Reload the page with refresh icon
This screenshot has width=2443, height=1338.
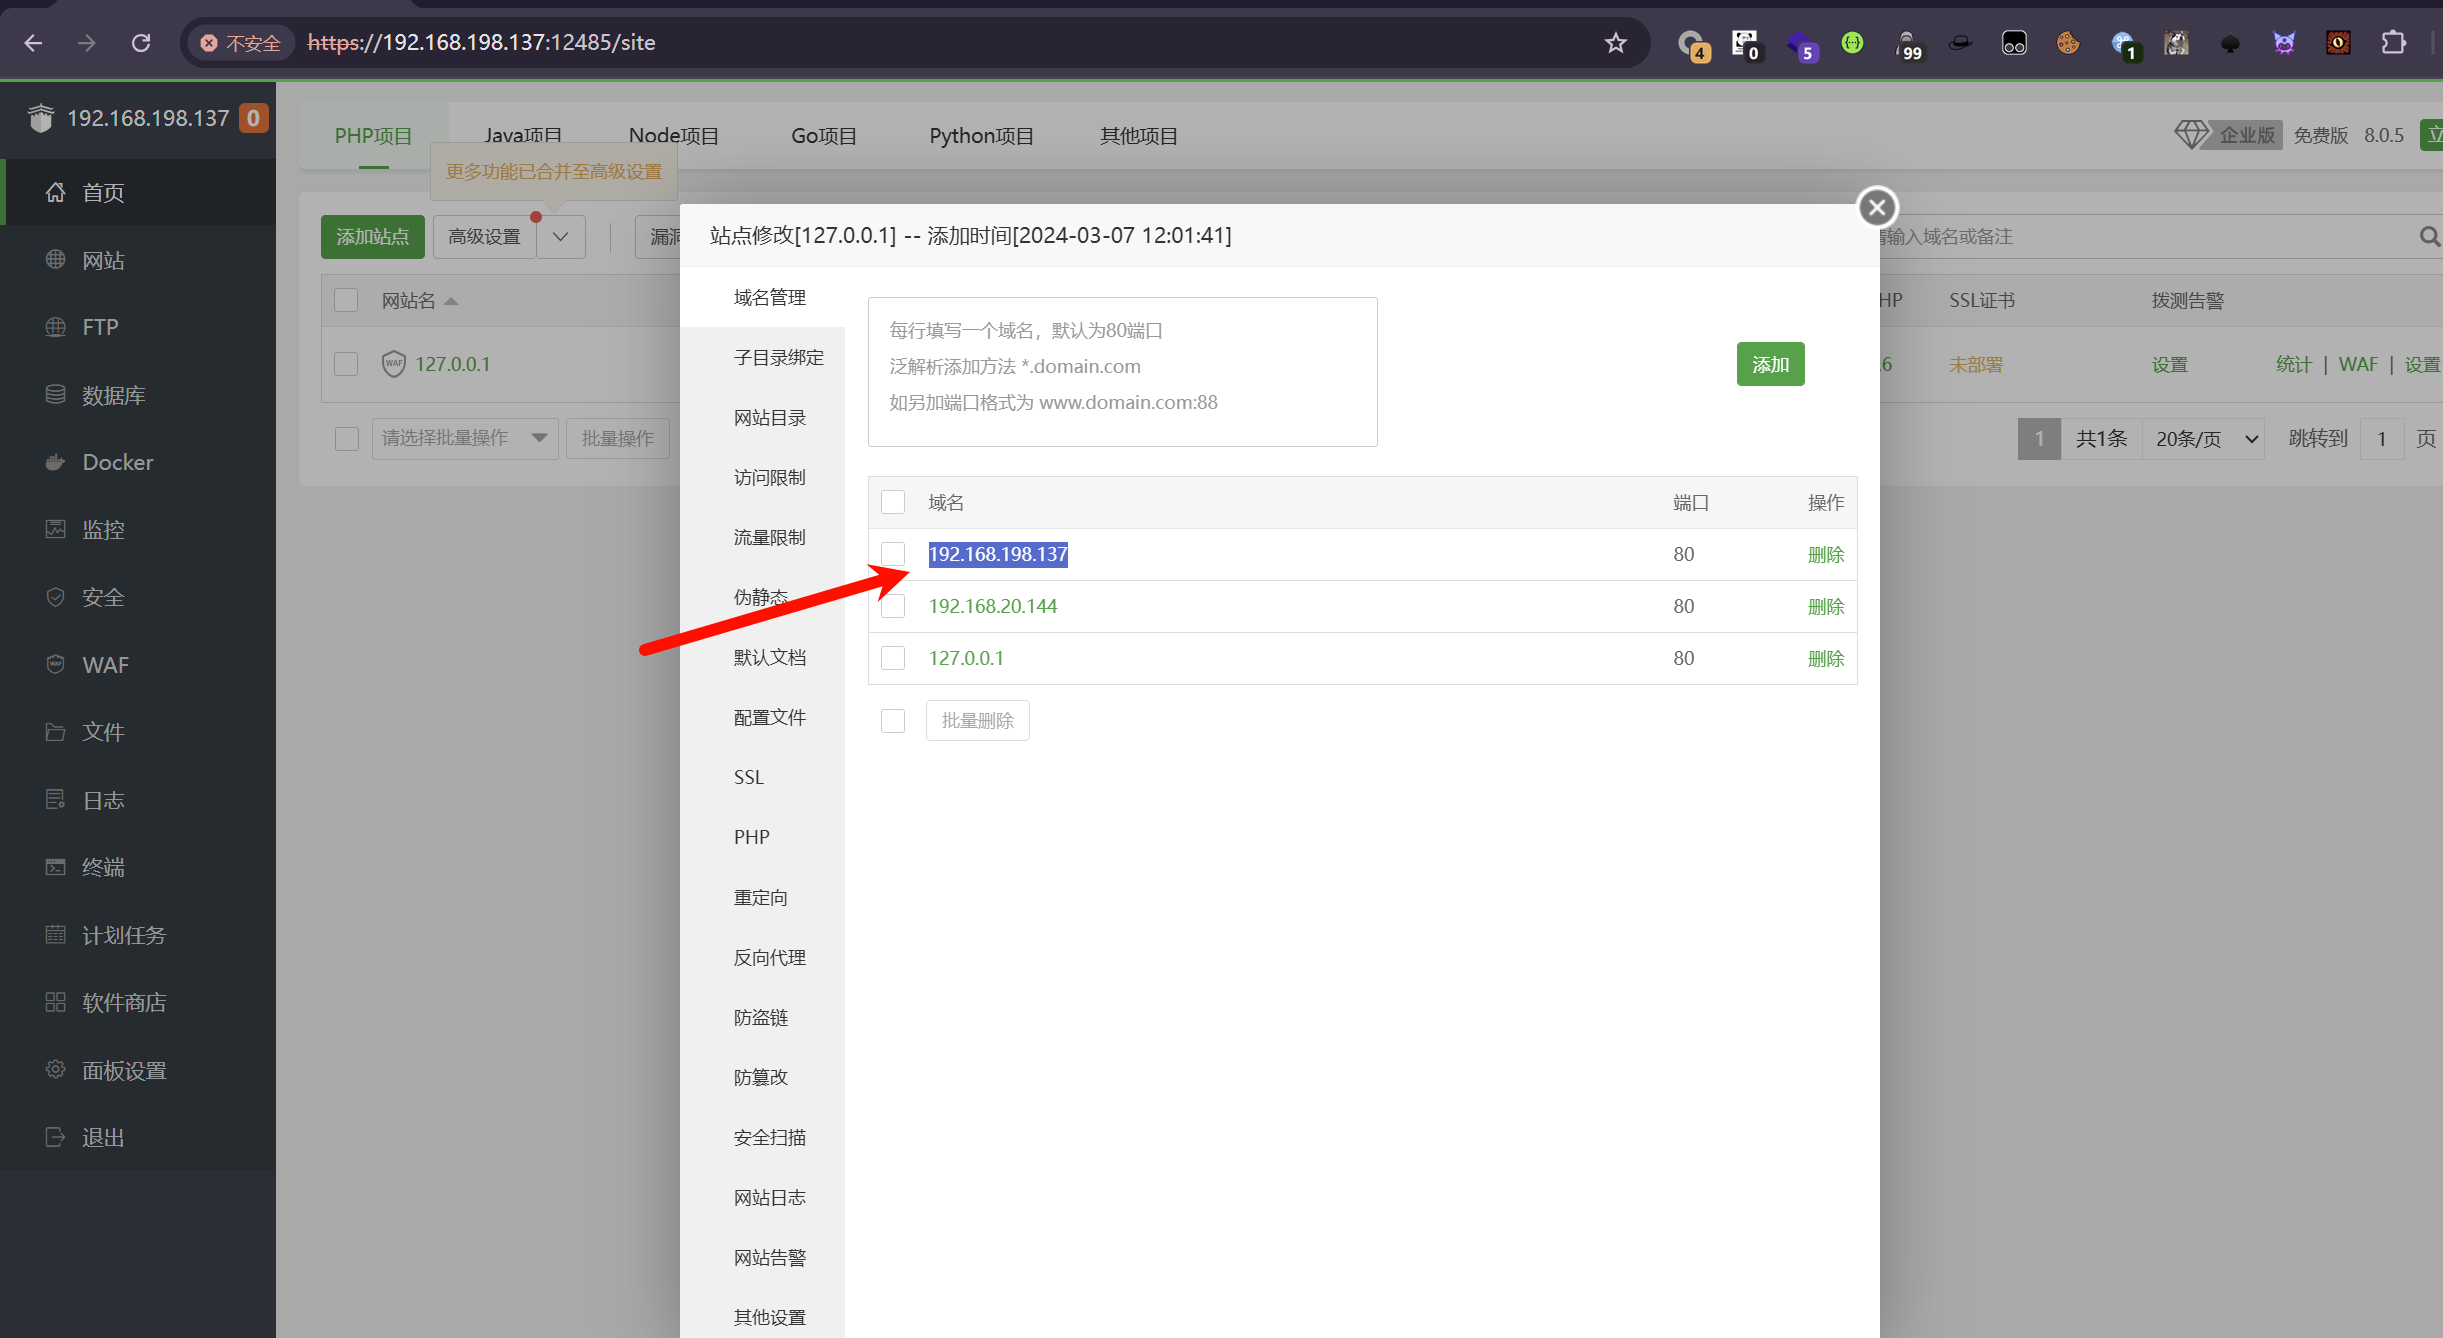[x=141, y=43]
